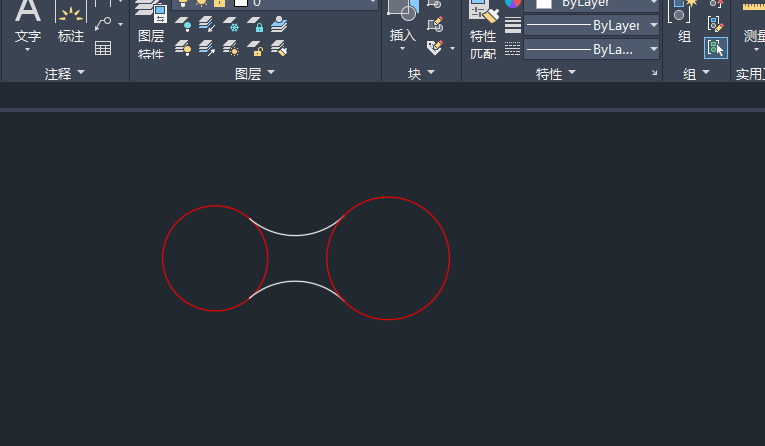
Task: Open the 插入 dropdown arrow
Action: [403, 49]
